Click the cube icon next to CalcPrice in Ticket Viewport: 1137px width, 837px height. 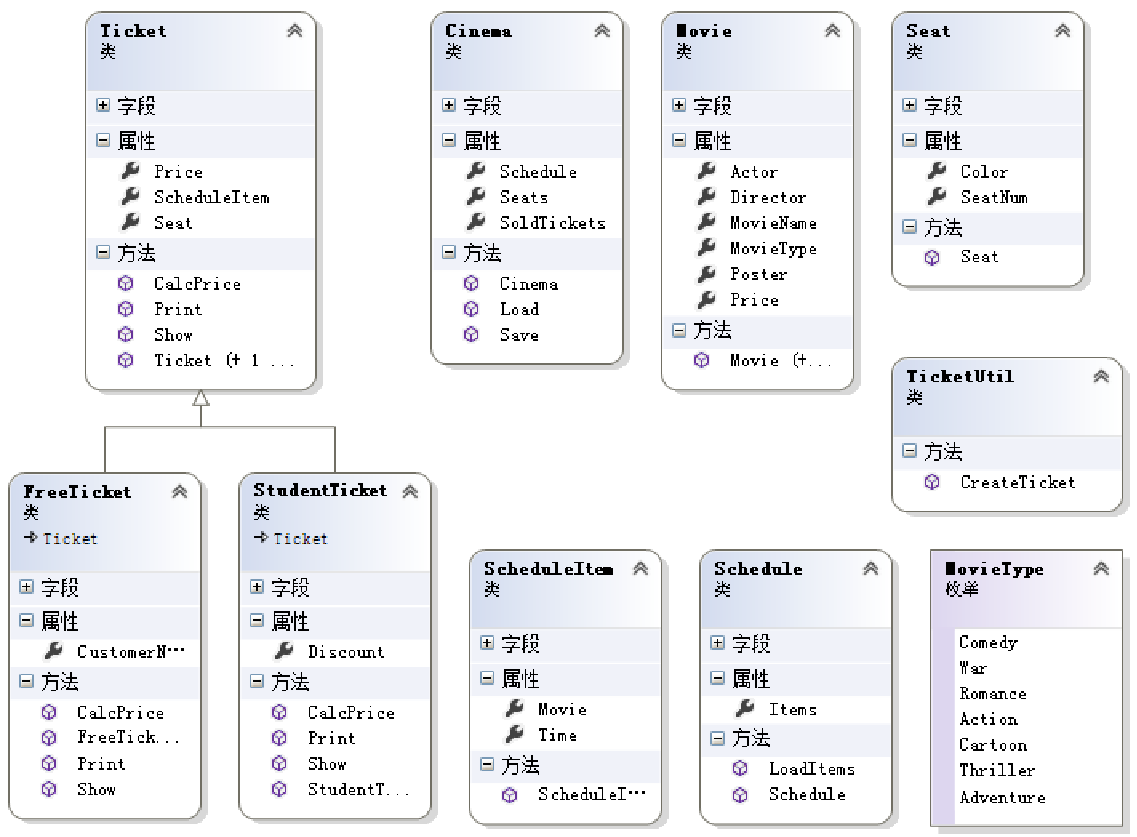tap(126, 284)
